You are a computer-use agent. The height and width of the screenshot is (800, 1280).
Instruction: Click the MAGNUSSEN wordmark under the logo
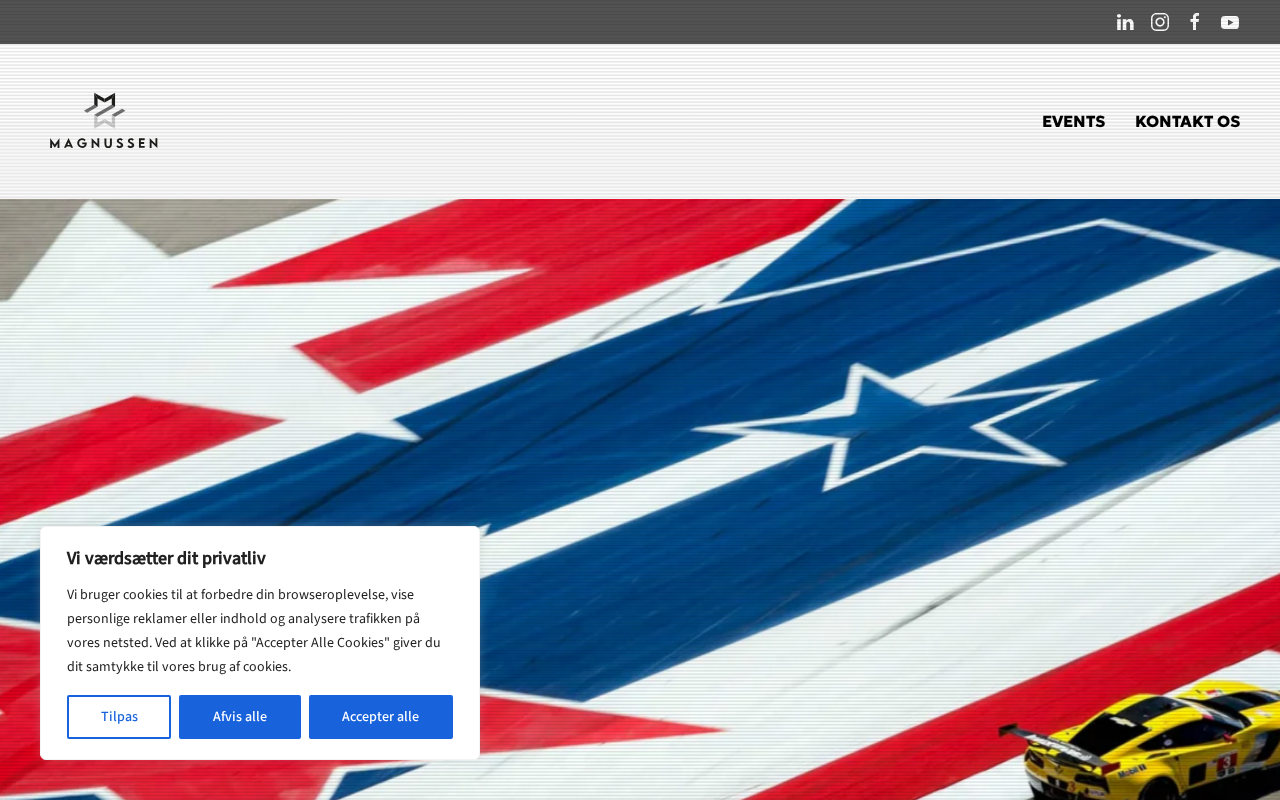[104, 143]
